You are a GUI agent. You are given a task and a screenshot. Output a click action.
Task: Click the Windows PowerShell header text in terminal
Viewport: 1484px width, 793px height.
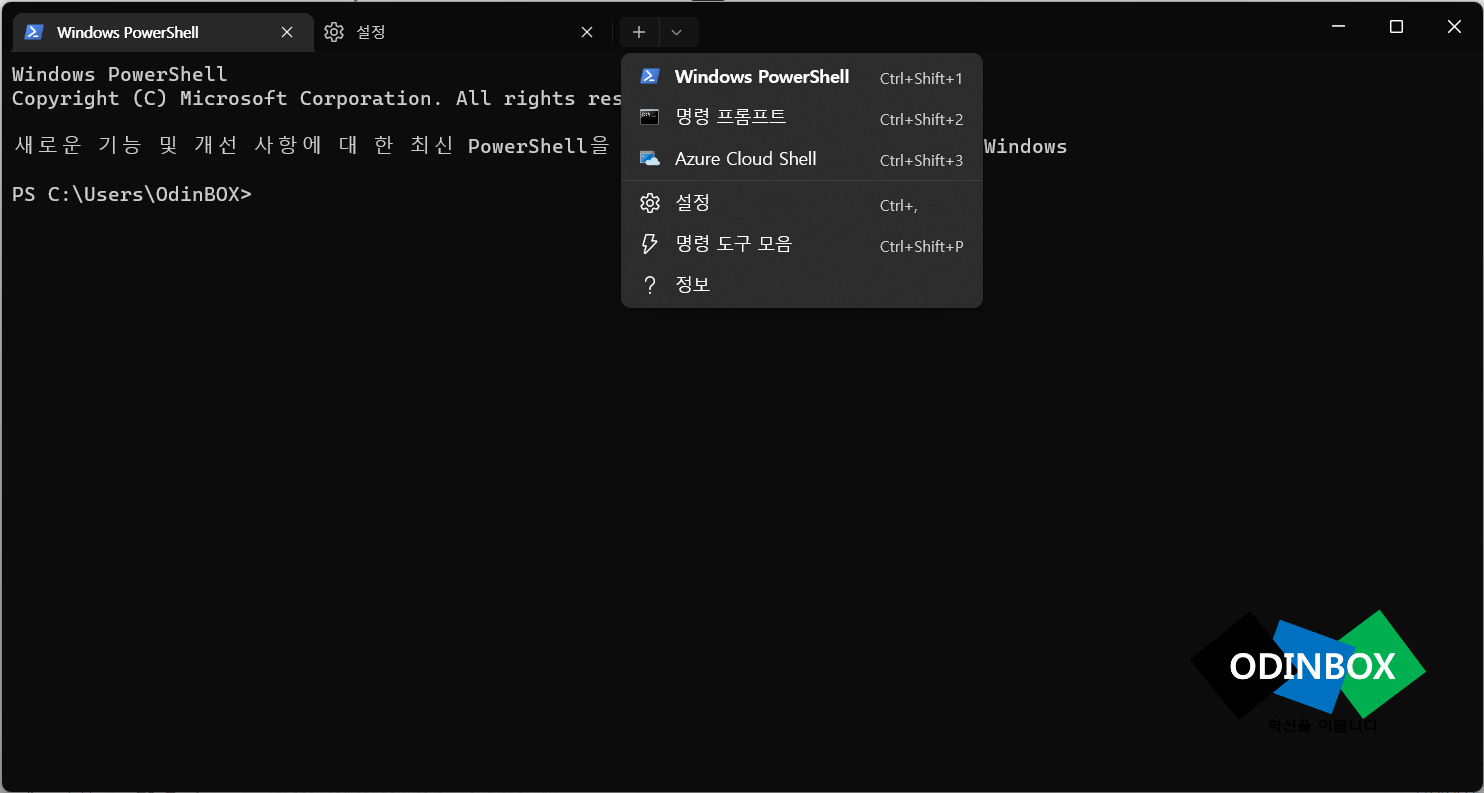pos(120,74)
